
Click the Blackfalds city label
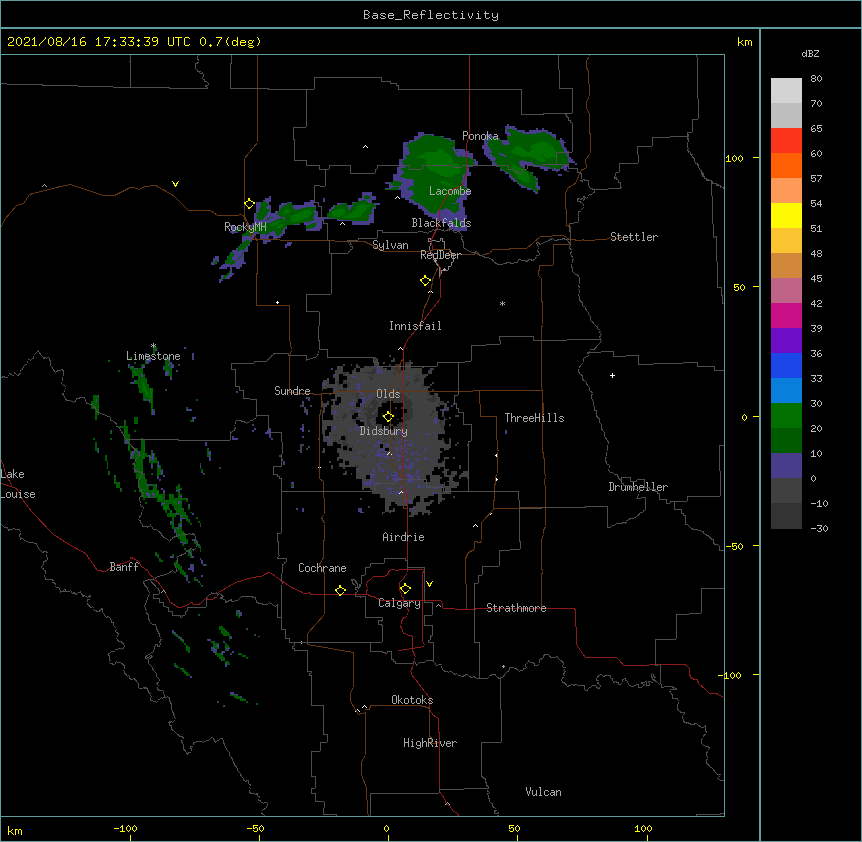tap(441, 223)
